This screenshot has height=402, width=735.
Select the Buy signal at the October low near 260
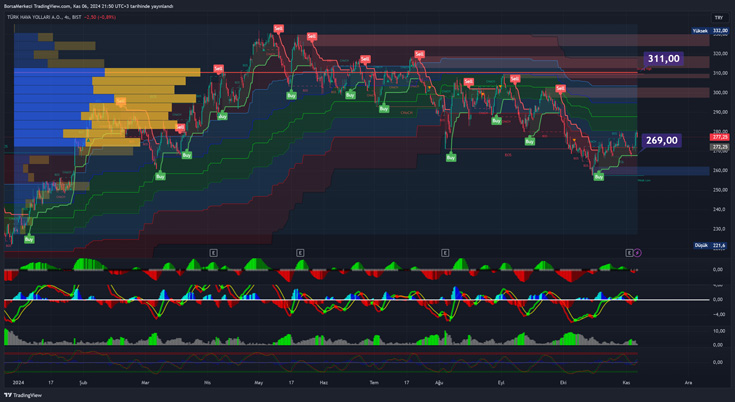pyautogui.click(x=599, y=177)
